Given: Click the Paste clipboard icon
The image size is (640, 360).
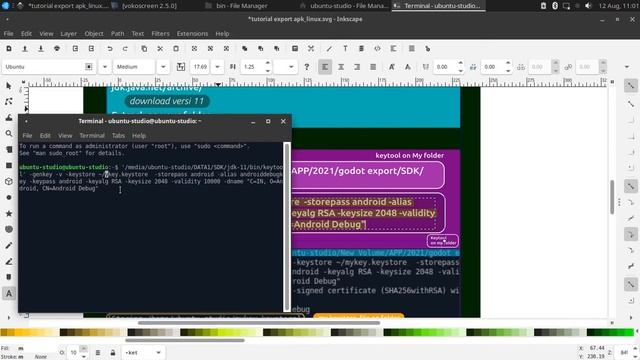Looking at the screenshot, I should pyautogui.click(x=176, y=49).
